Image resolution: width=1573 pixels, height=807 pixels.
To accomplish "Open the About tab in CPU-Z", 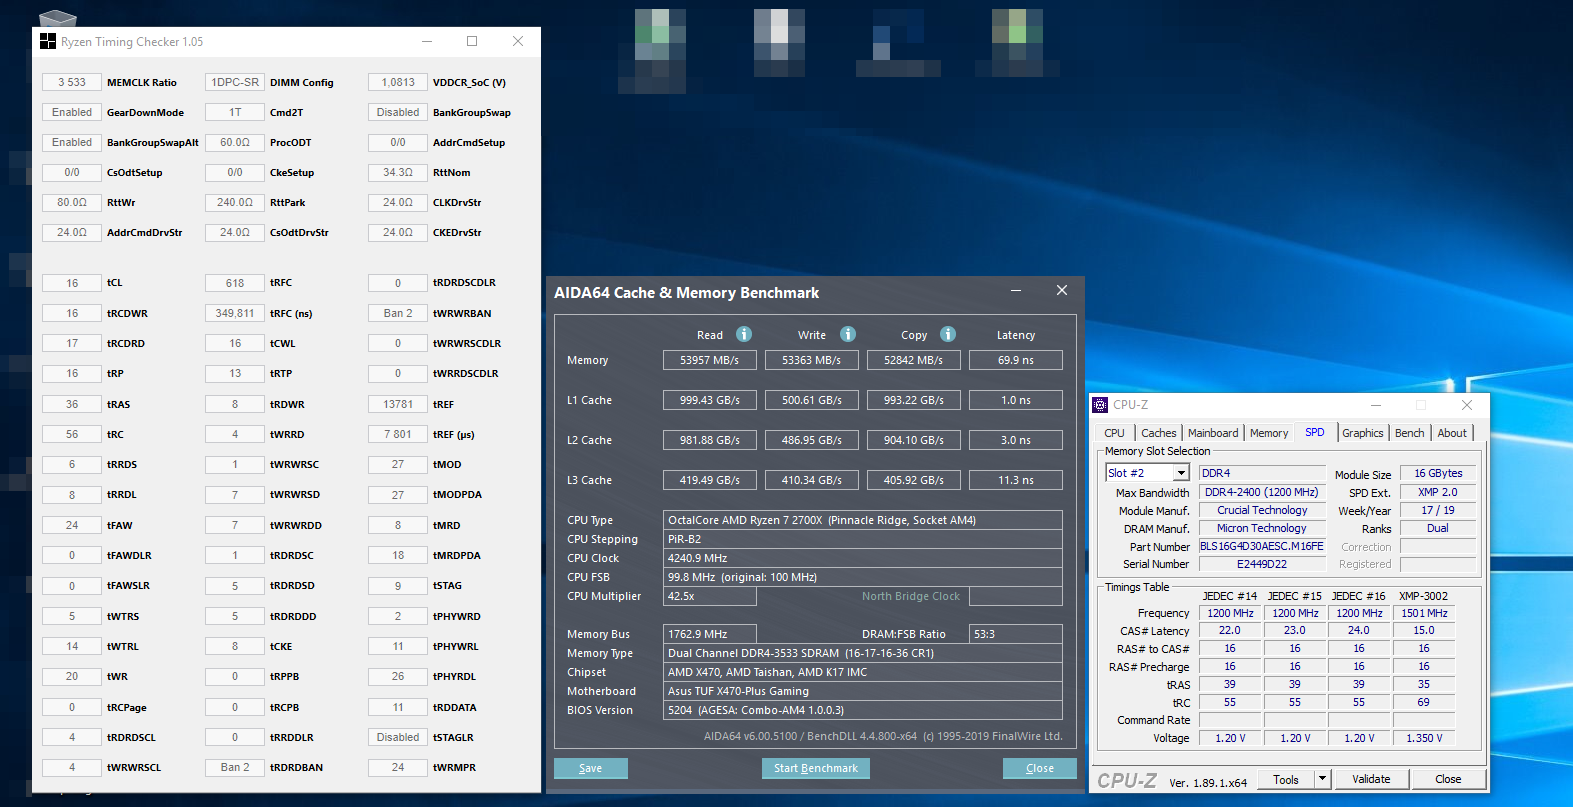I will (x=1452, y=433).
